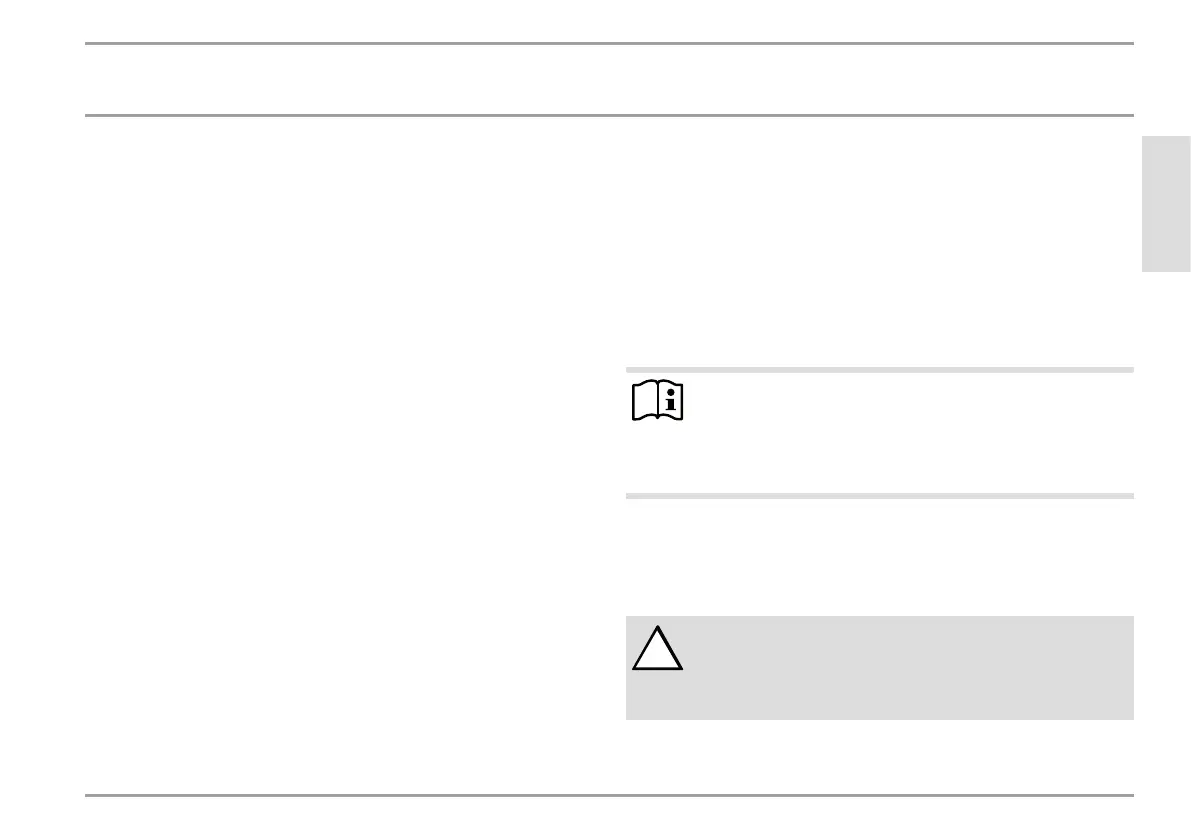Click the footer horizontal rule line
The image size is (1191, 839).
[x=609, y=795]
